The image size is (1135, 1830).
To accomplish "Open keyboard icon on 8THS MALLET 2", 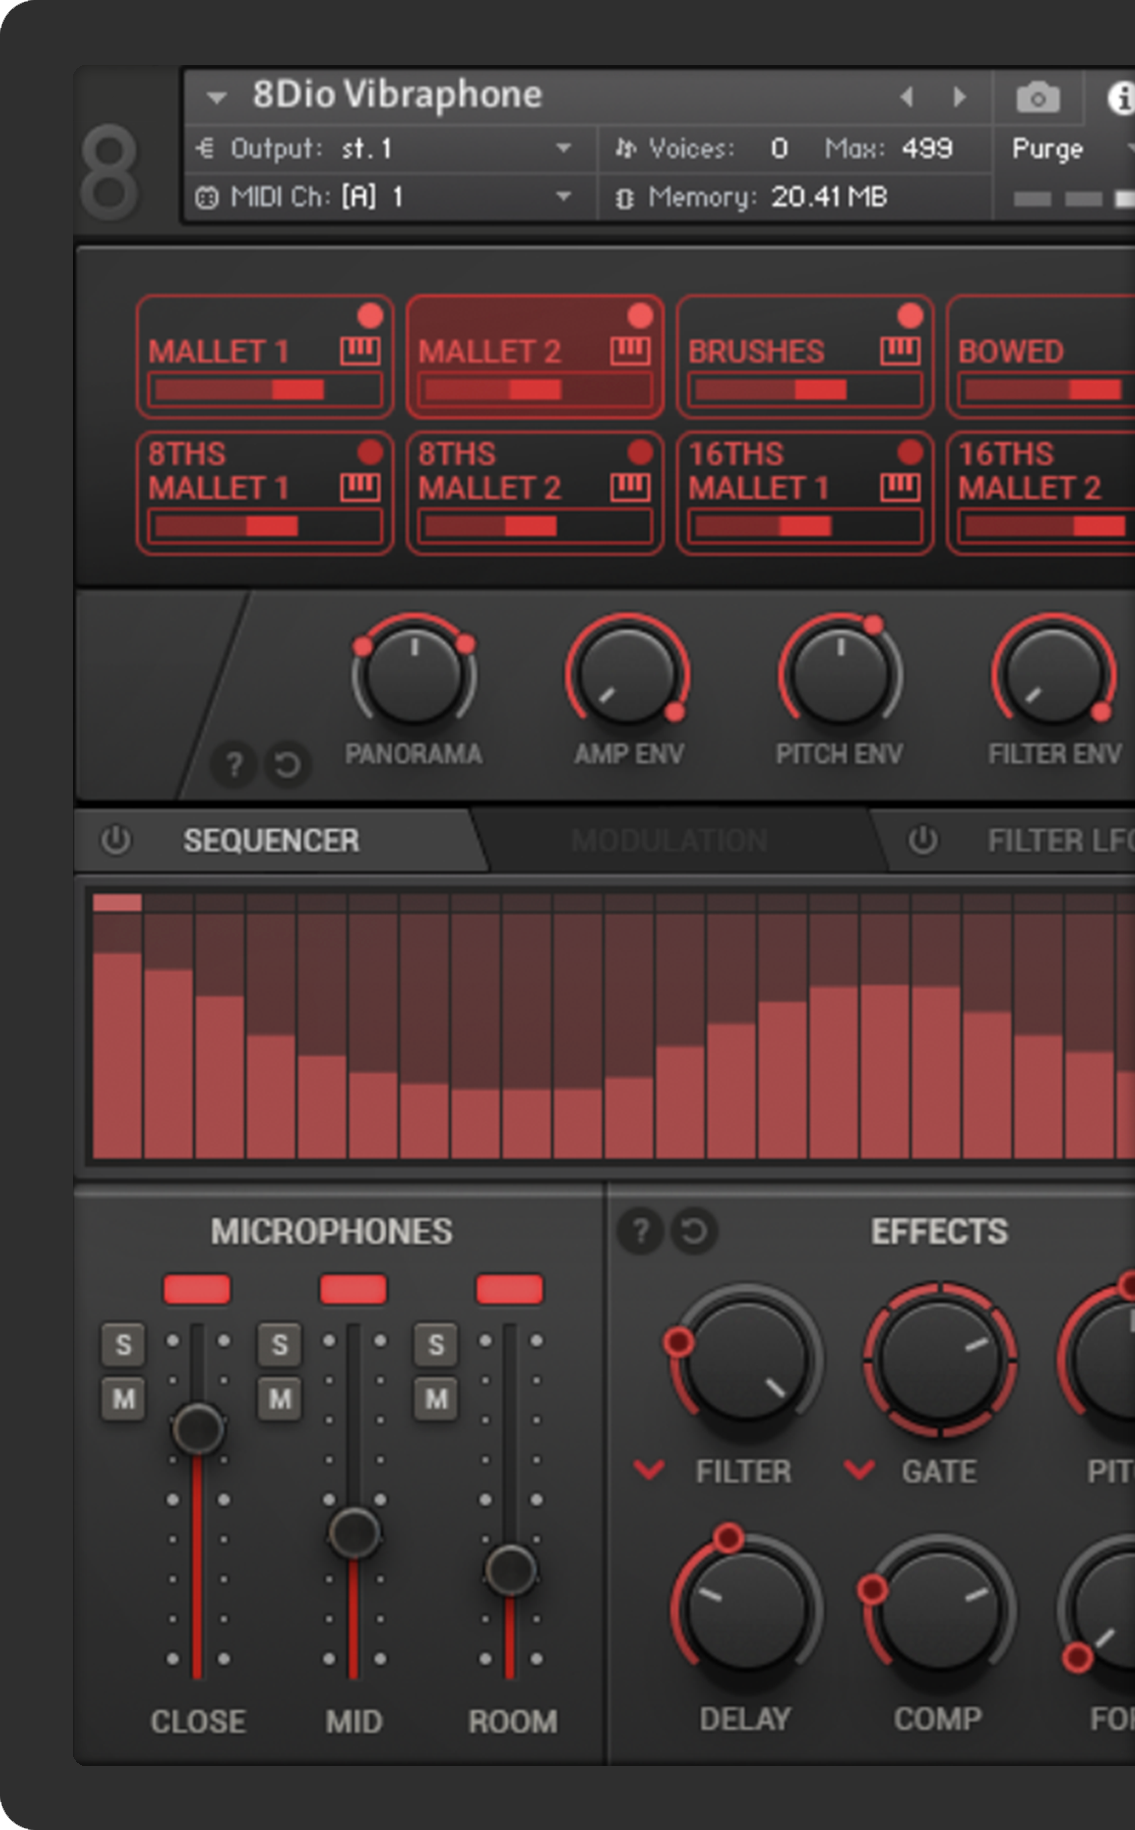I will coord(630,487).
